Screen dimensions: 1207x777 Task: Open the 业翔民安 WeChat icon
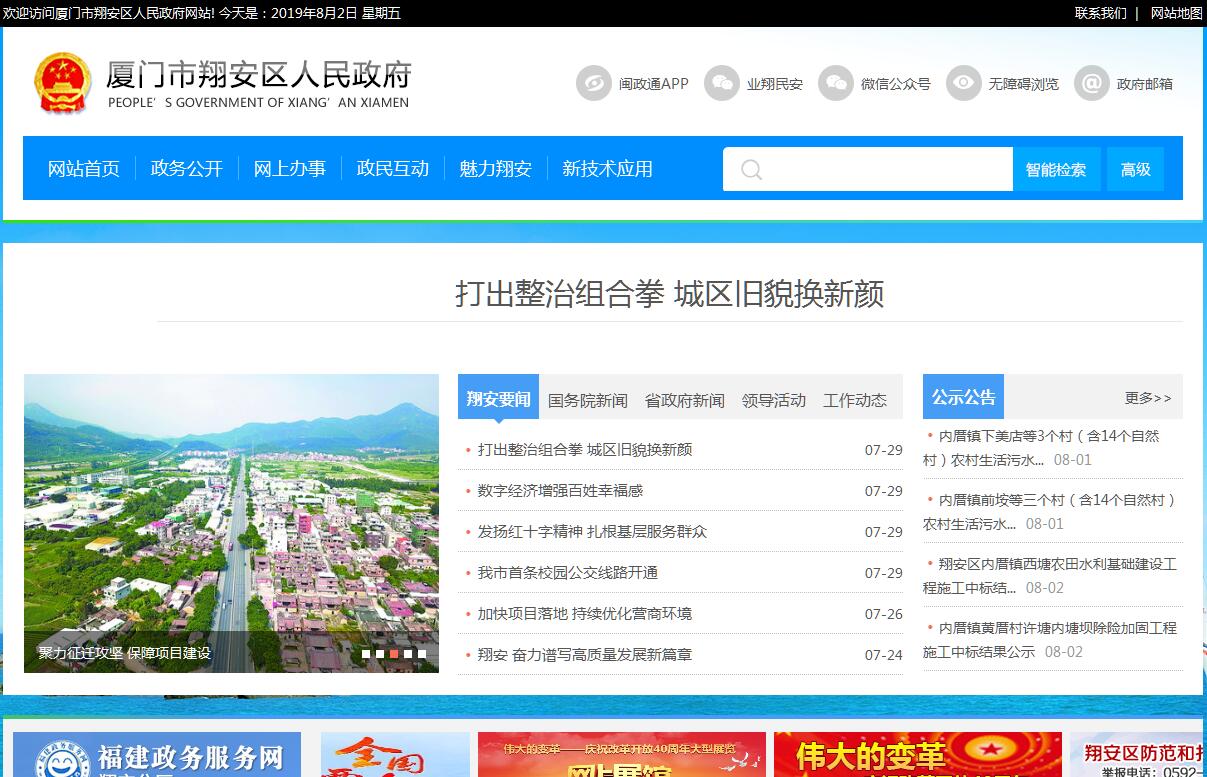(721, 83)
